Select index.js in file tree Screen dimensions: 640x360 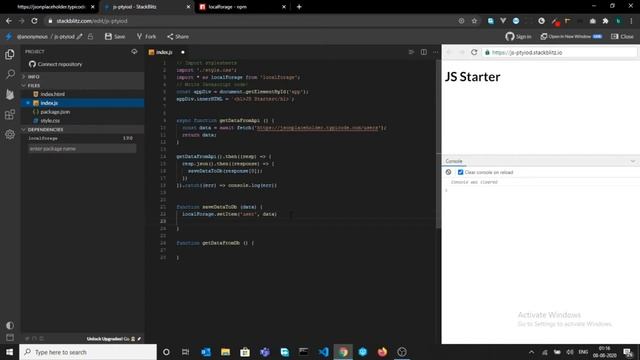coord(82,103)
